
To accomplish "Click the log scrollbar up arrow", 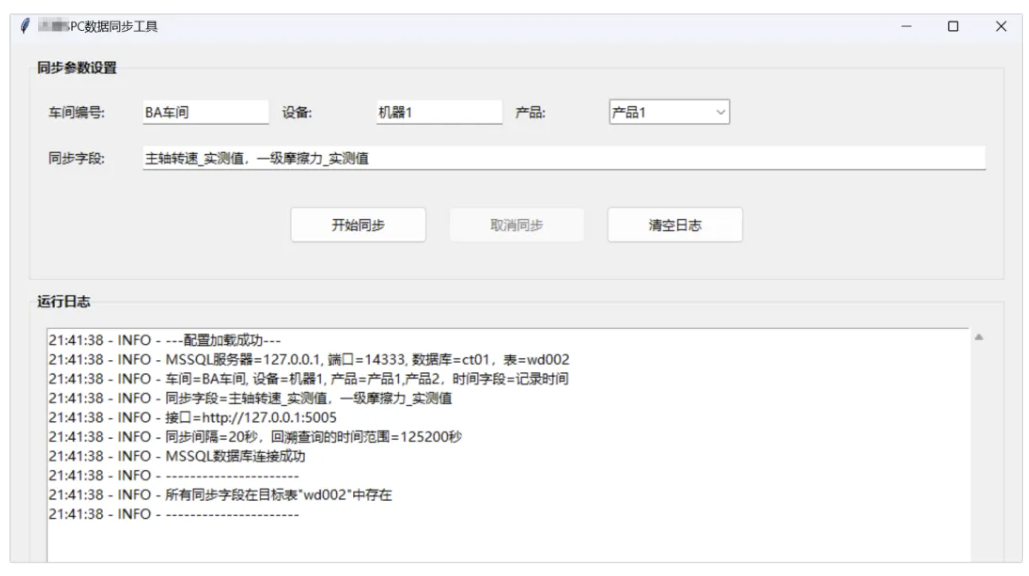I will (x=979, y=337).
